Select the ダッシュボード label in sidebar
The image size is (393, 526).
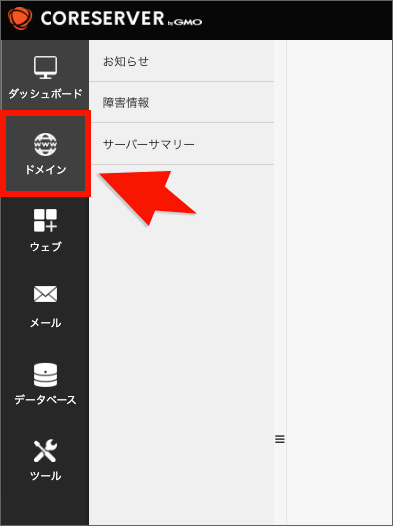(45, 94)
